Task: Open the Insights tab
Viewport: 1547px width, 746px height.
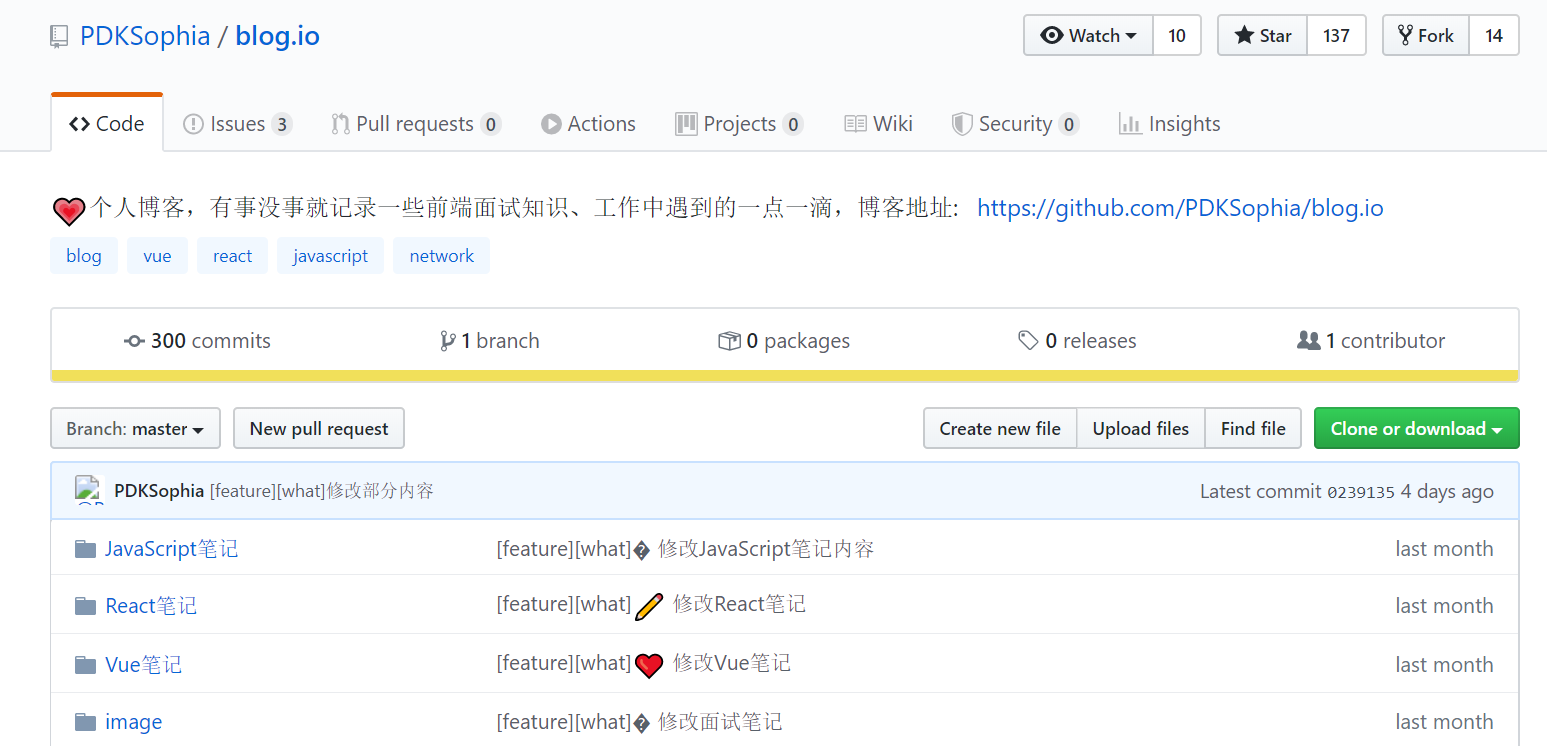Action: pyautogui.click(x=1170, y=124)
